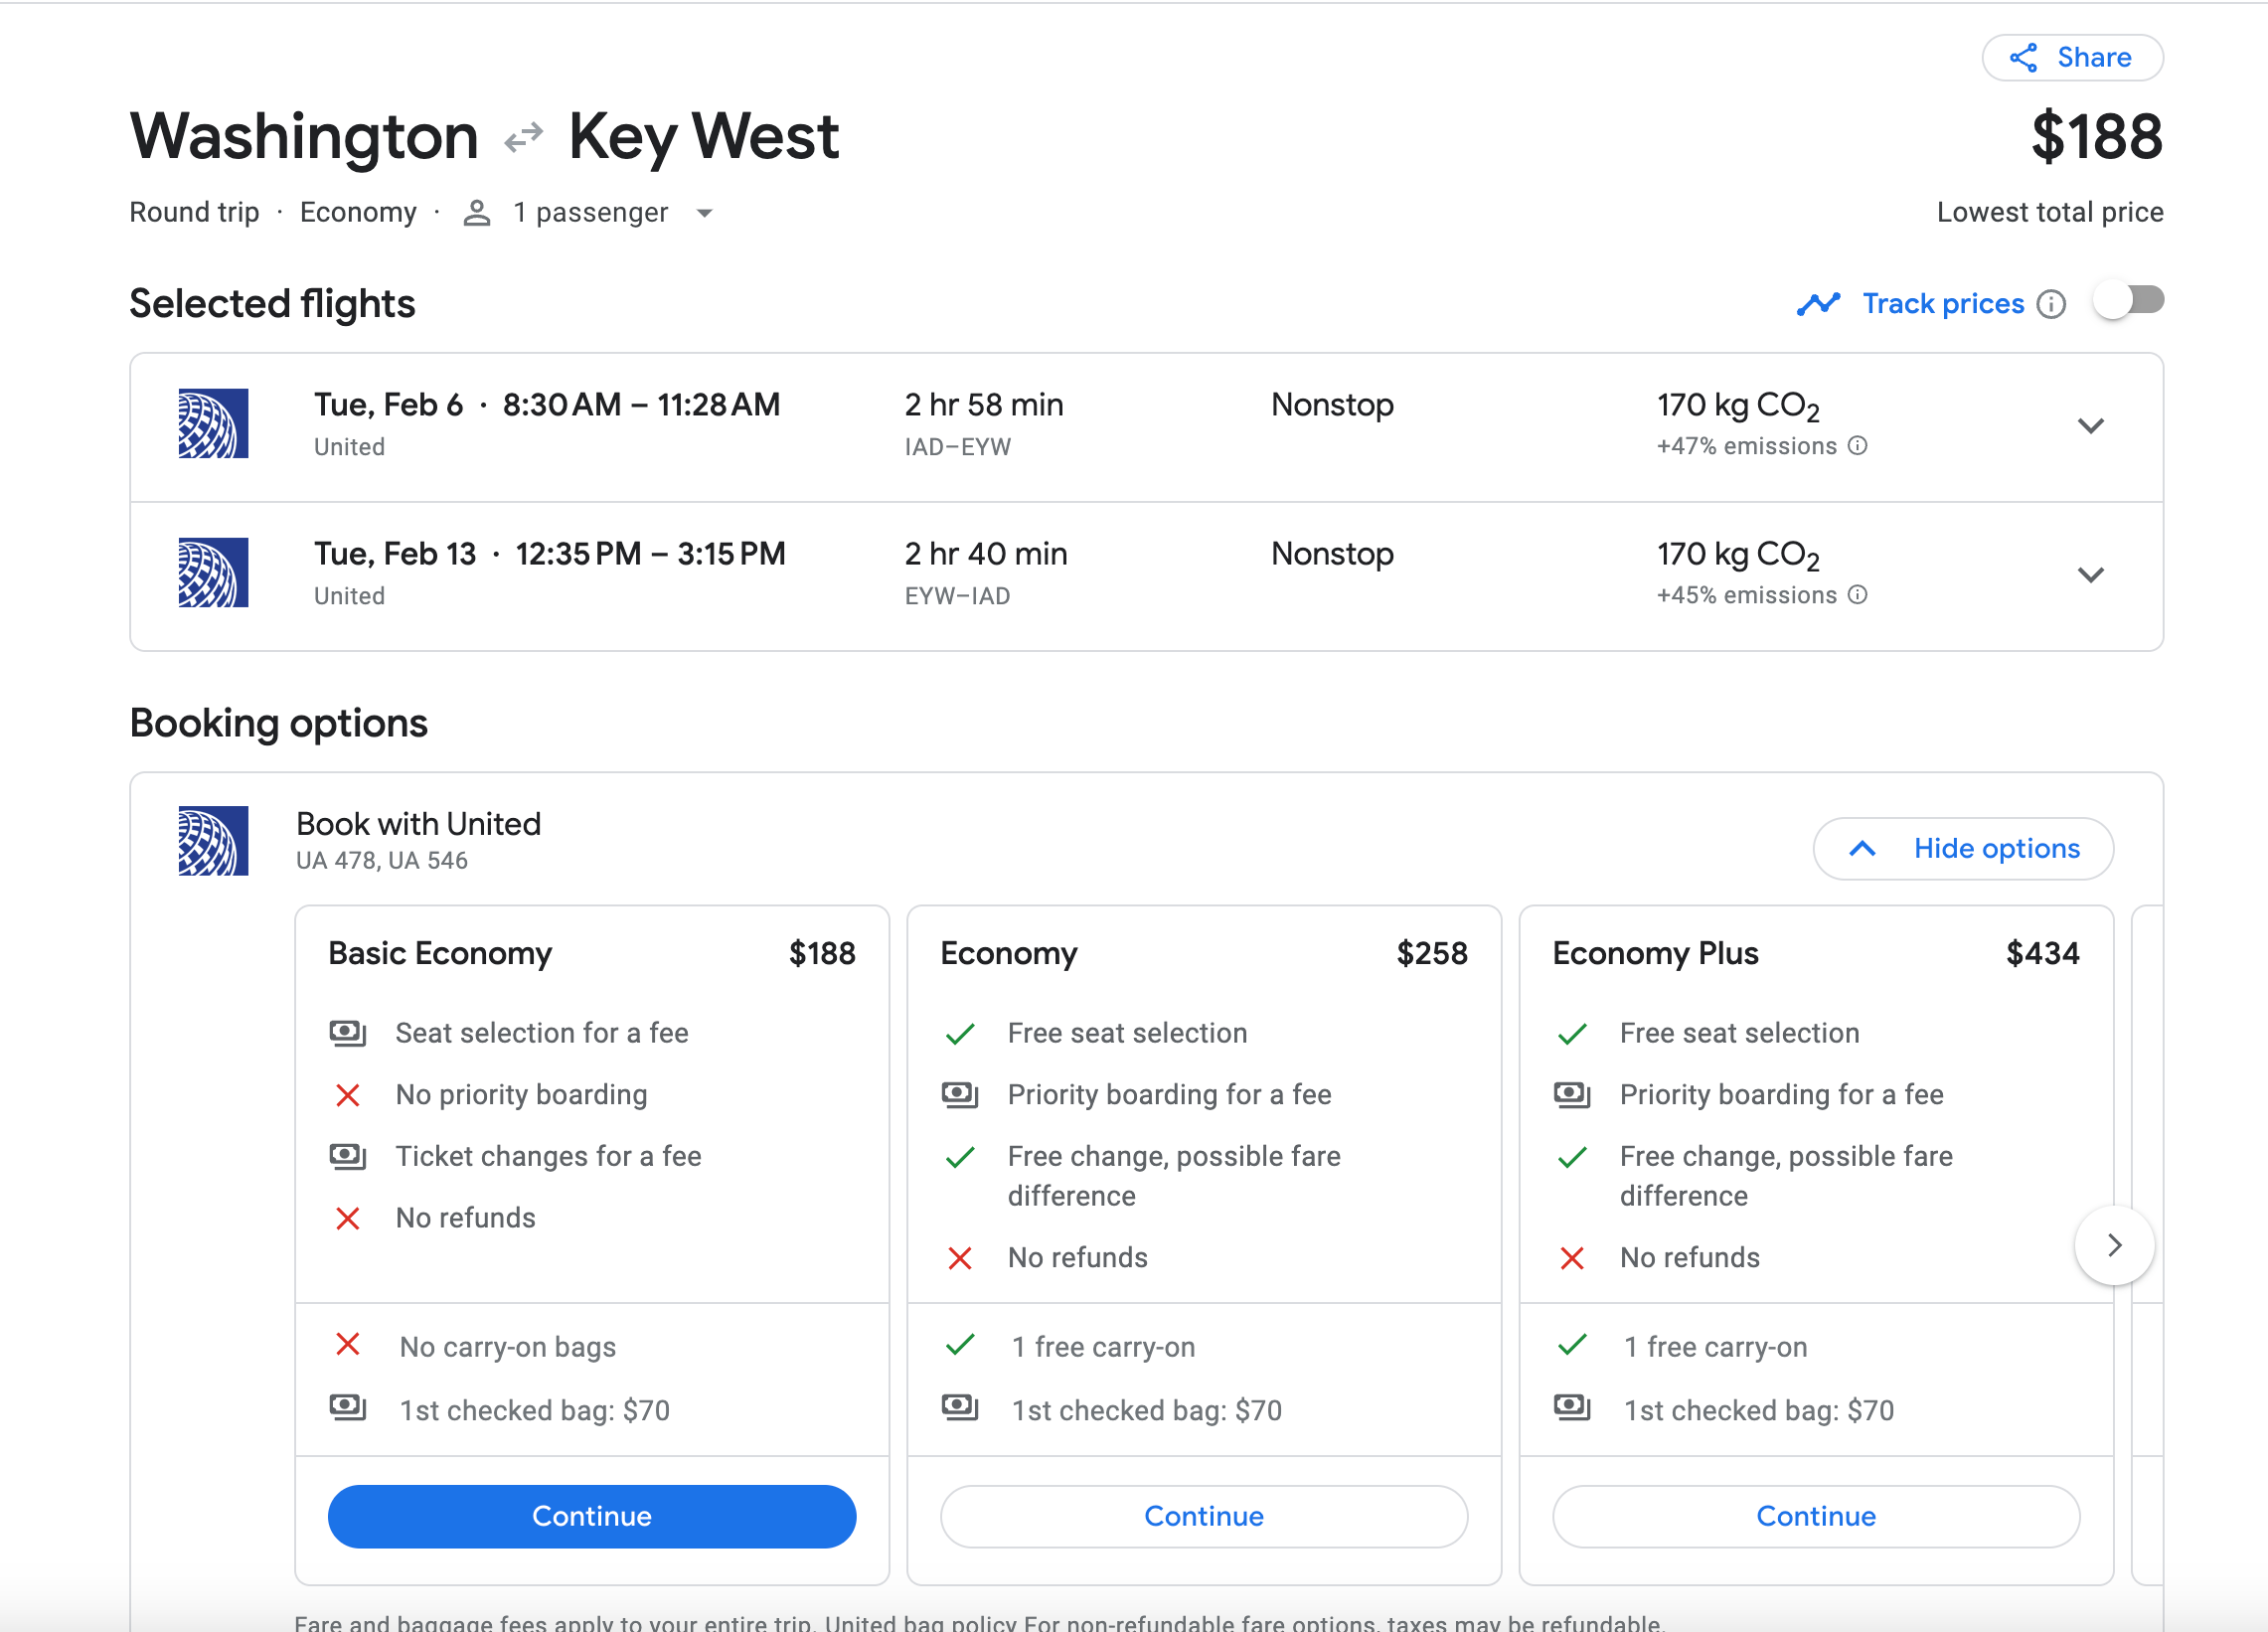
Task: Continue with Economy $258 fare
Action: pos(1203,1516)
